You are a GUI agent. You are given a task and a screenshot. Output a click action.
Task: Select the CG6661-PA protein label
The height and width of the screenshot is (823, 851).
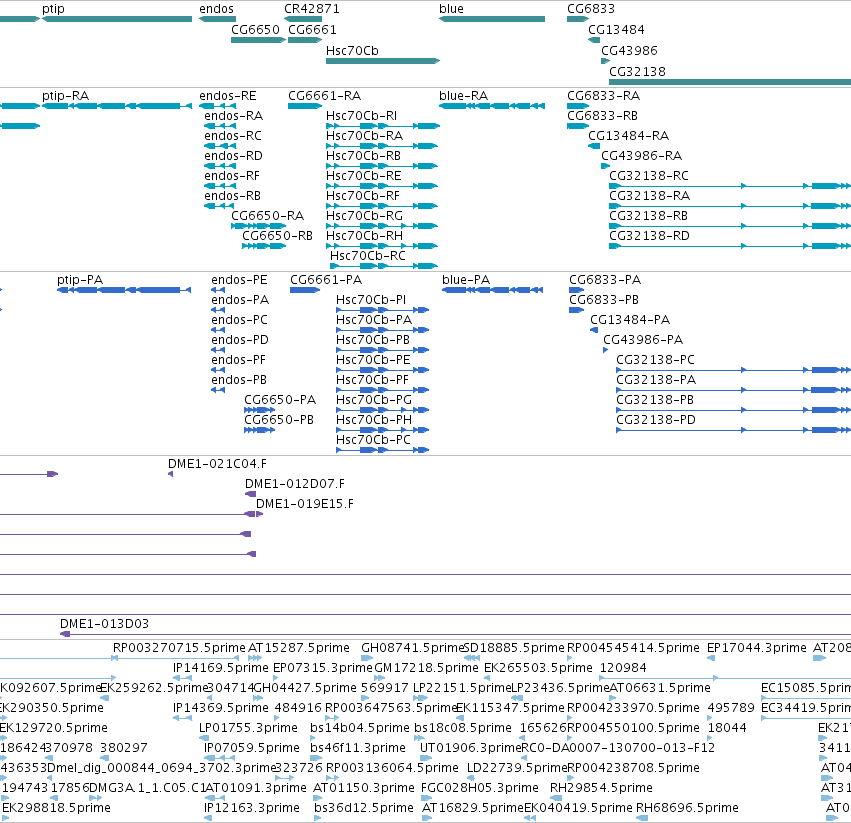(326, 280)
